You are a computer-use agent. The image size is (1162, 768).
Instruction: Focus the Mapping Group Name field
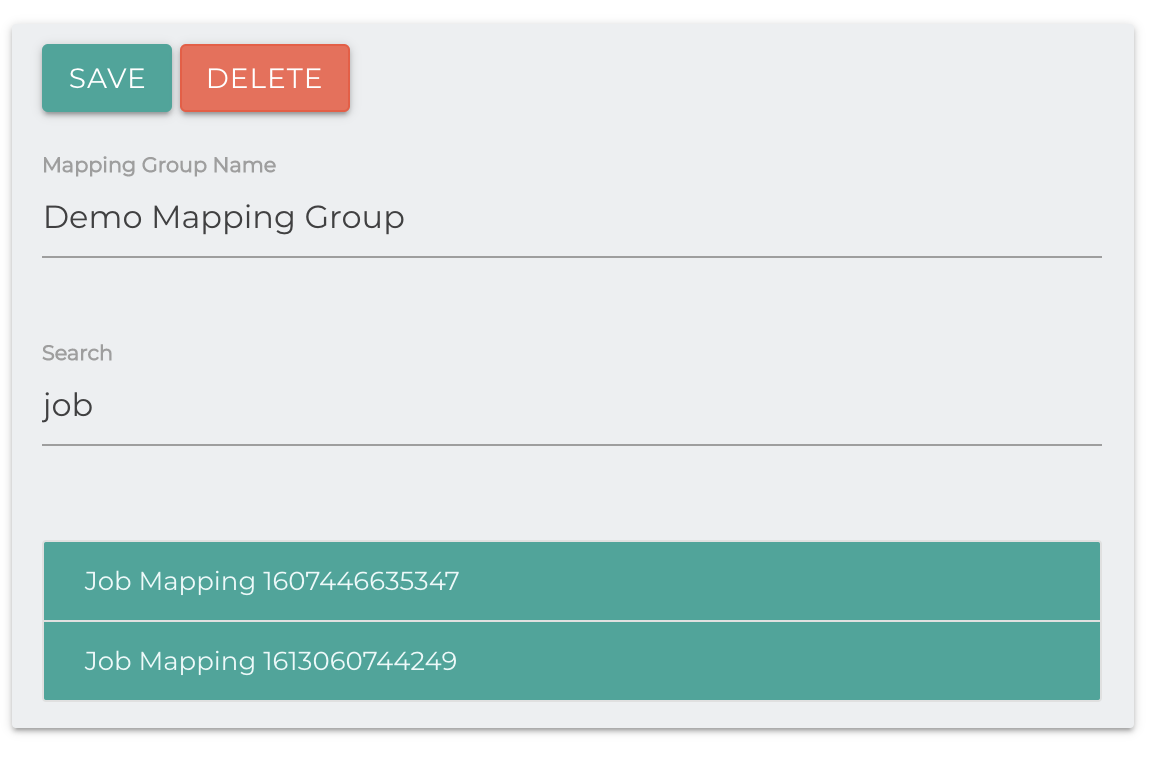571,218
